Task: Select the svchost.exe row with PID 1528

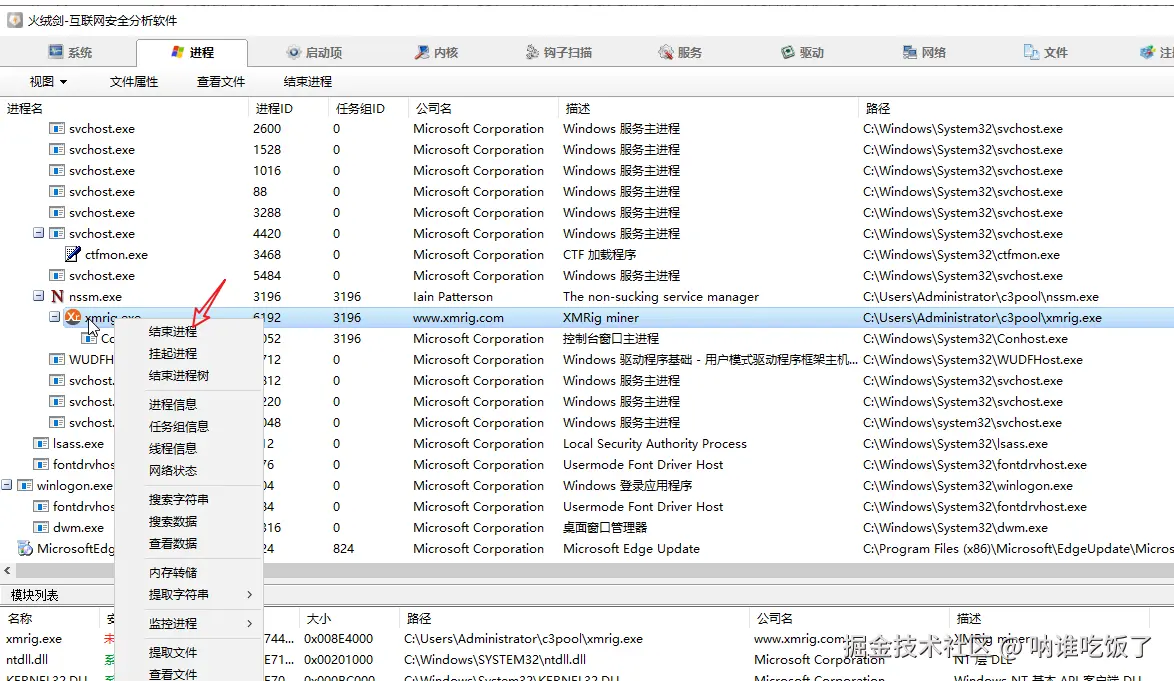Action: (587, 150)
